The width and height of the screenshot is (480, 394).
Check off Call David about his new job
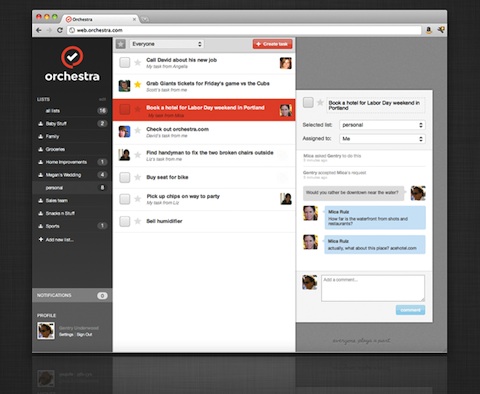click(x=125, y=62)
